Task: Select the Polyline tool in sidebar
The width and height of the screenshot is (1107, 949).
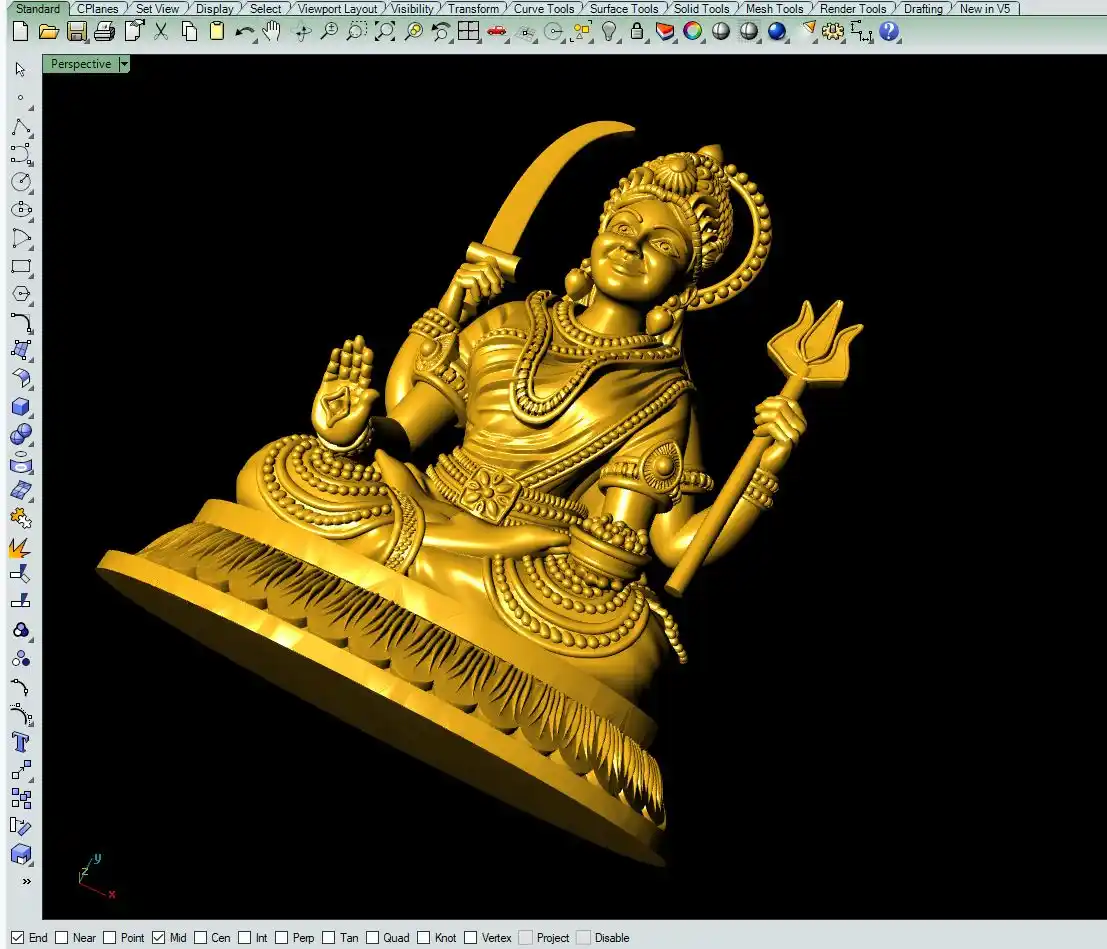Action: (x=20, y=127)
